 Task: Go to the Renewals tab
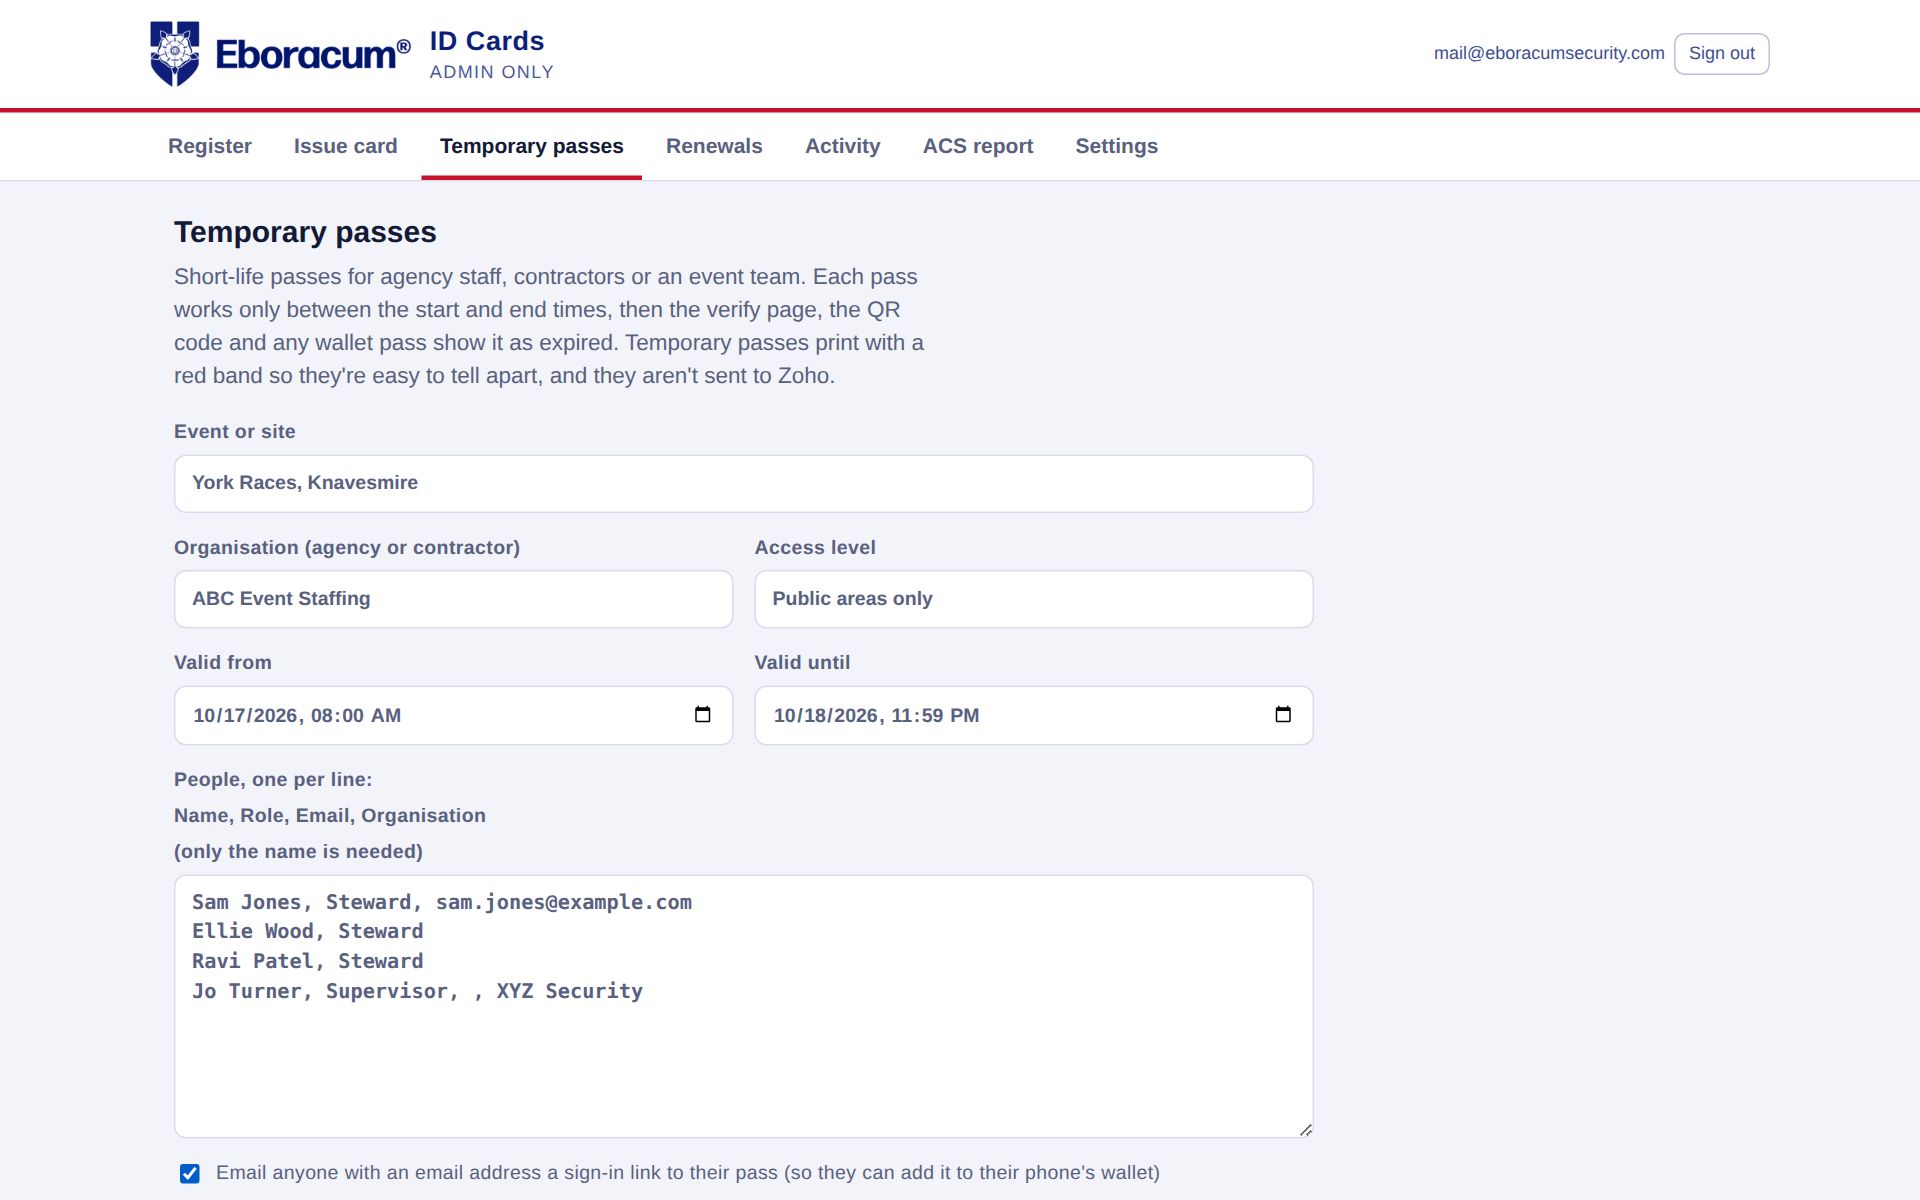[714, 146]
